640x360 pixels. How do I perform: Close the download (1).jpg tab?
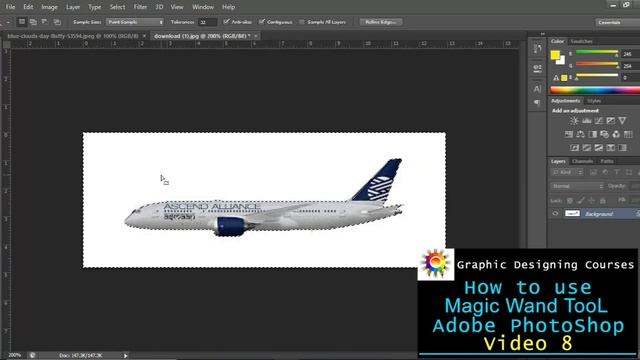[x=256, y=36]
